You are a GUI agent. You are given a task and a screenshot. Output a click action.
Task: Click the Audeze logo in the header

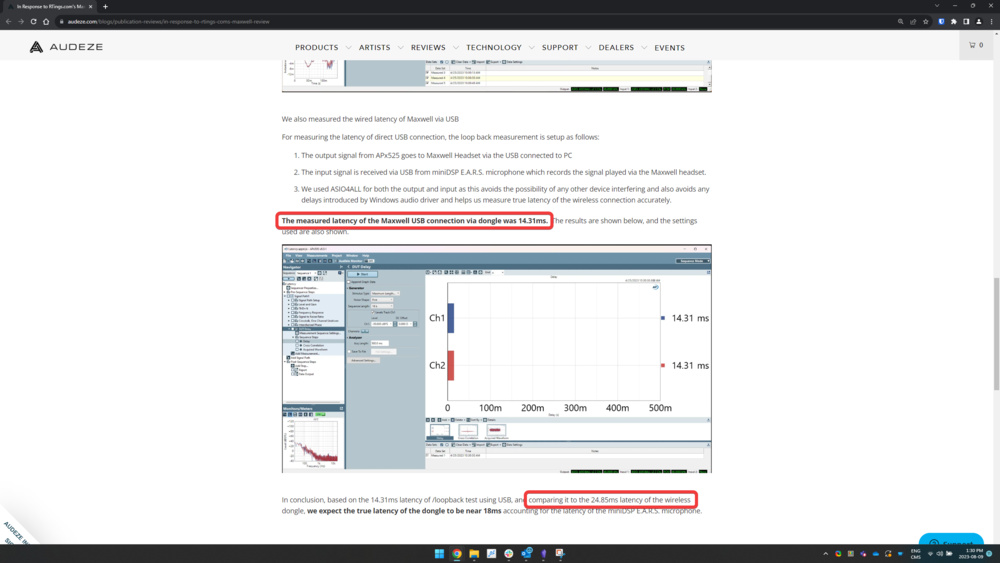64,47
